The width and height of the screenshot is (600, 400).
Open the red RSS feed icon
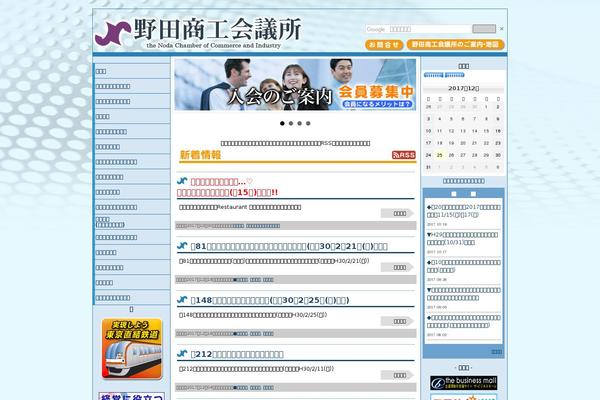(x=404, y=155)
